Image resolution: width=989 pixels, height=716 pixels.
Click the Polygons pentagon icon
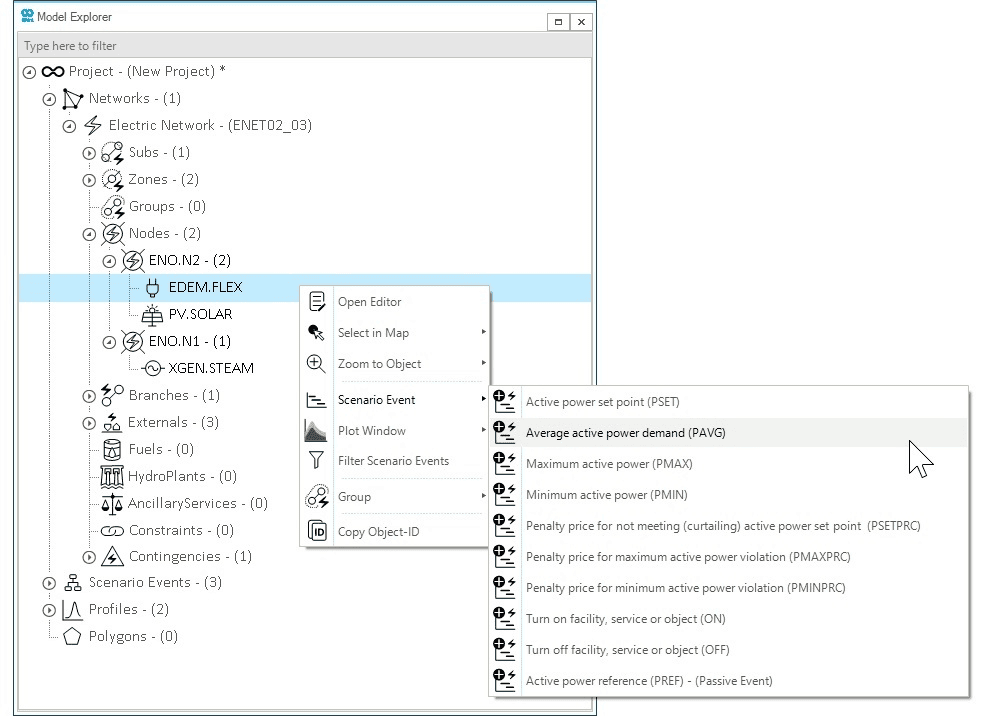point(72,636)
